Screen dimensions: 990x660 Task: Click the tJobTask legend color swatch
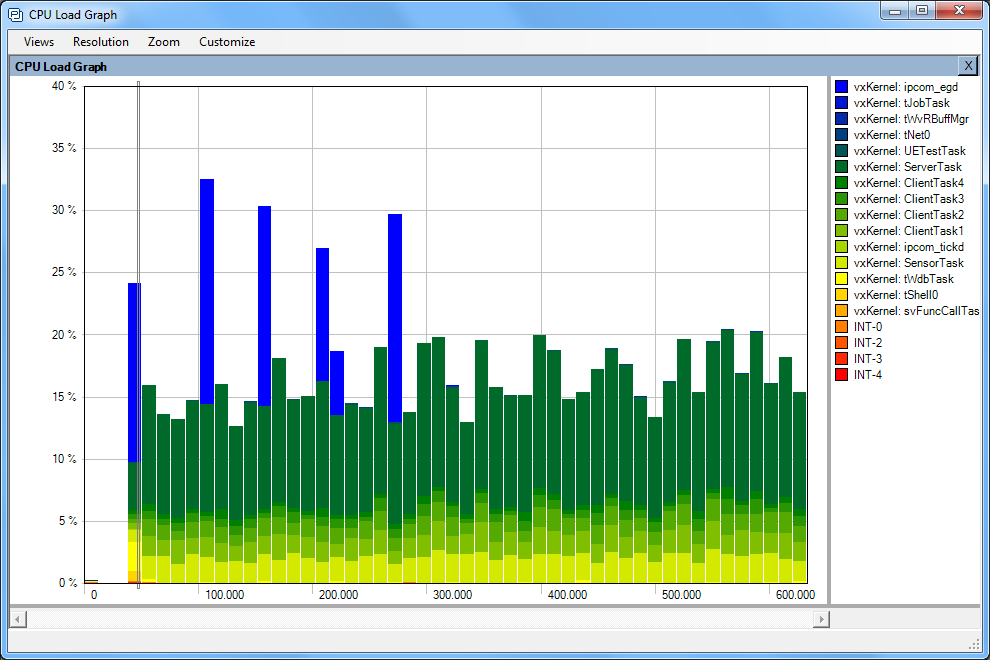(842, 102)
